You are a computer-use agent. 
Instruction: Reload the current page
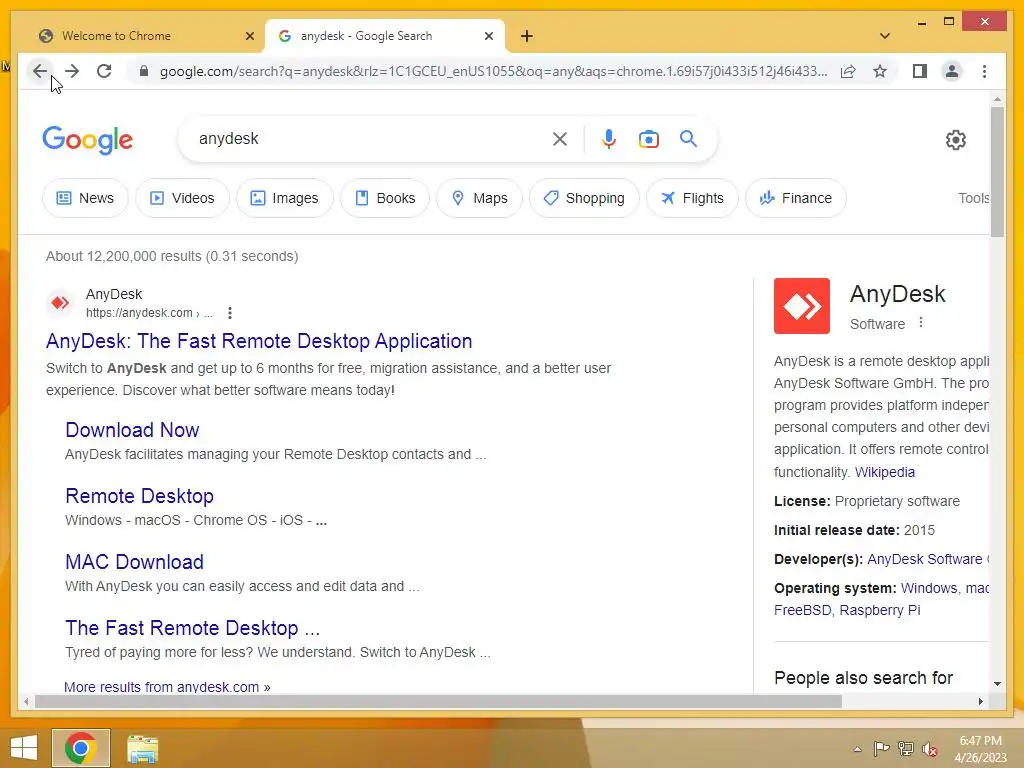104,71
